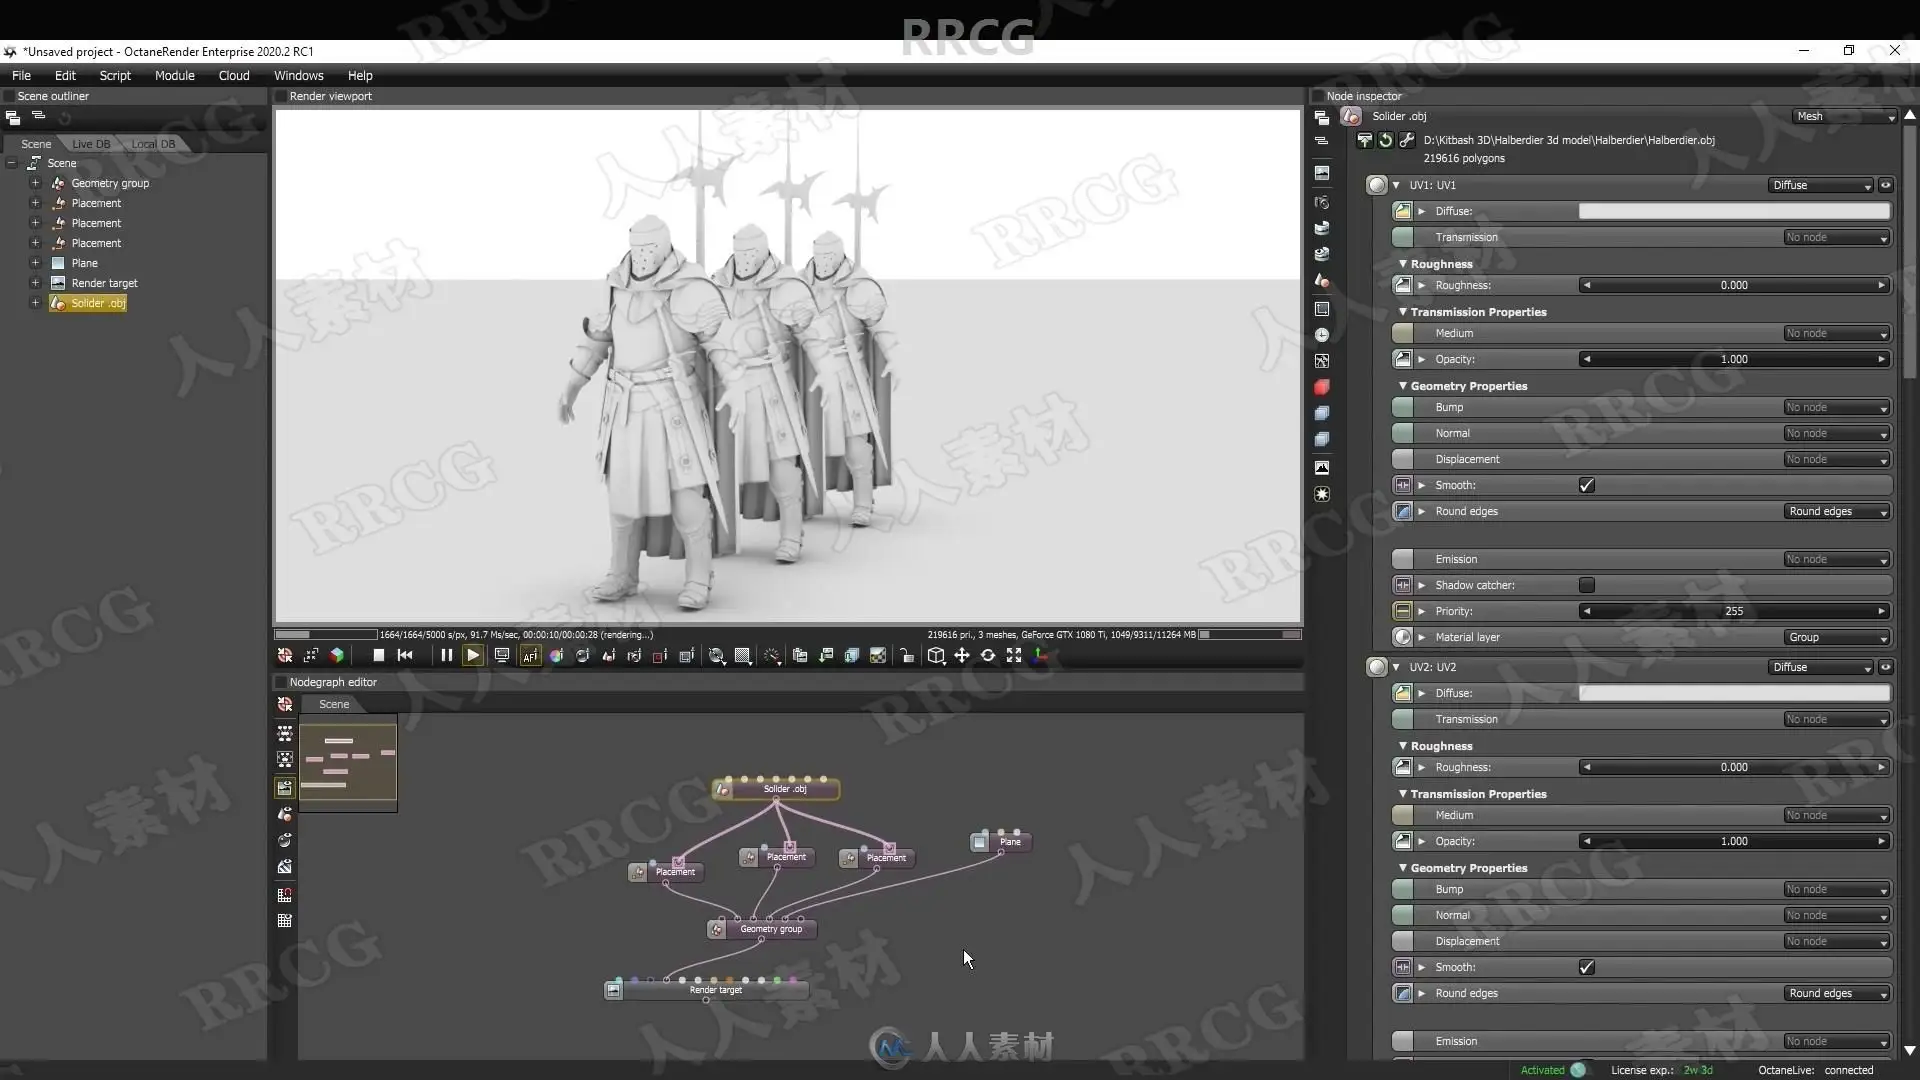The image size is (1920, 1080).
Task: Select the Render target item in outliner
Action: pos(104,284)
